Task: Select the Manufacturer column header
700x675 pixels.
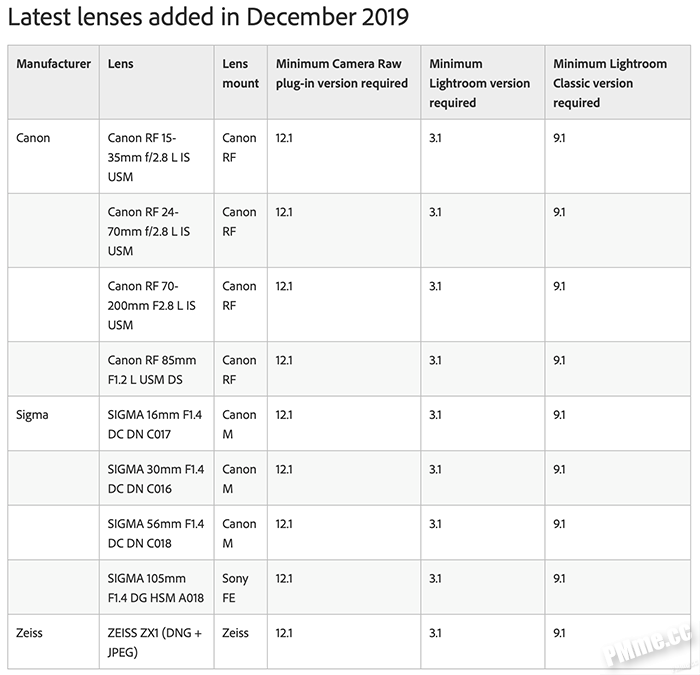Action: [54, 64]
